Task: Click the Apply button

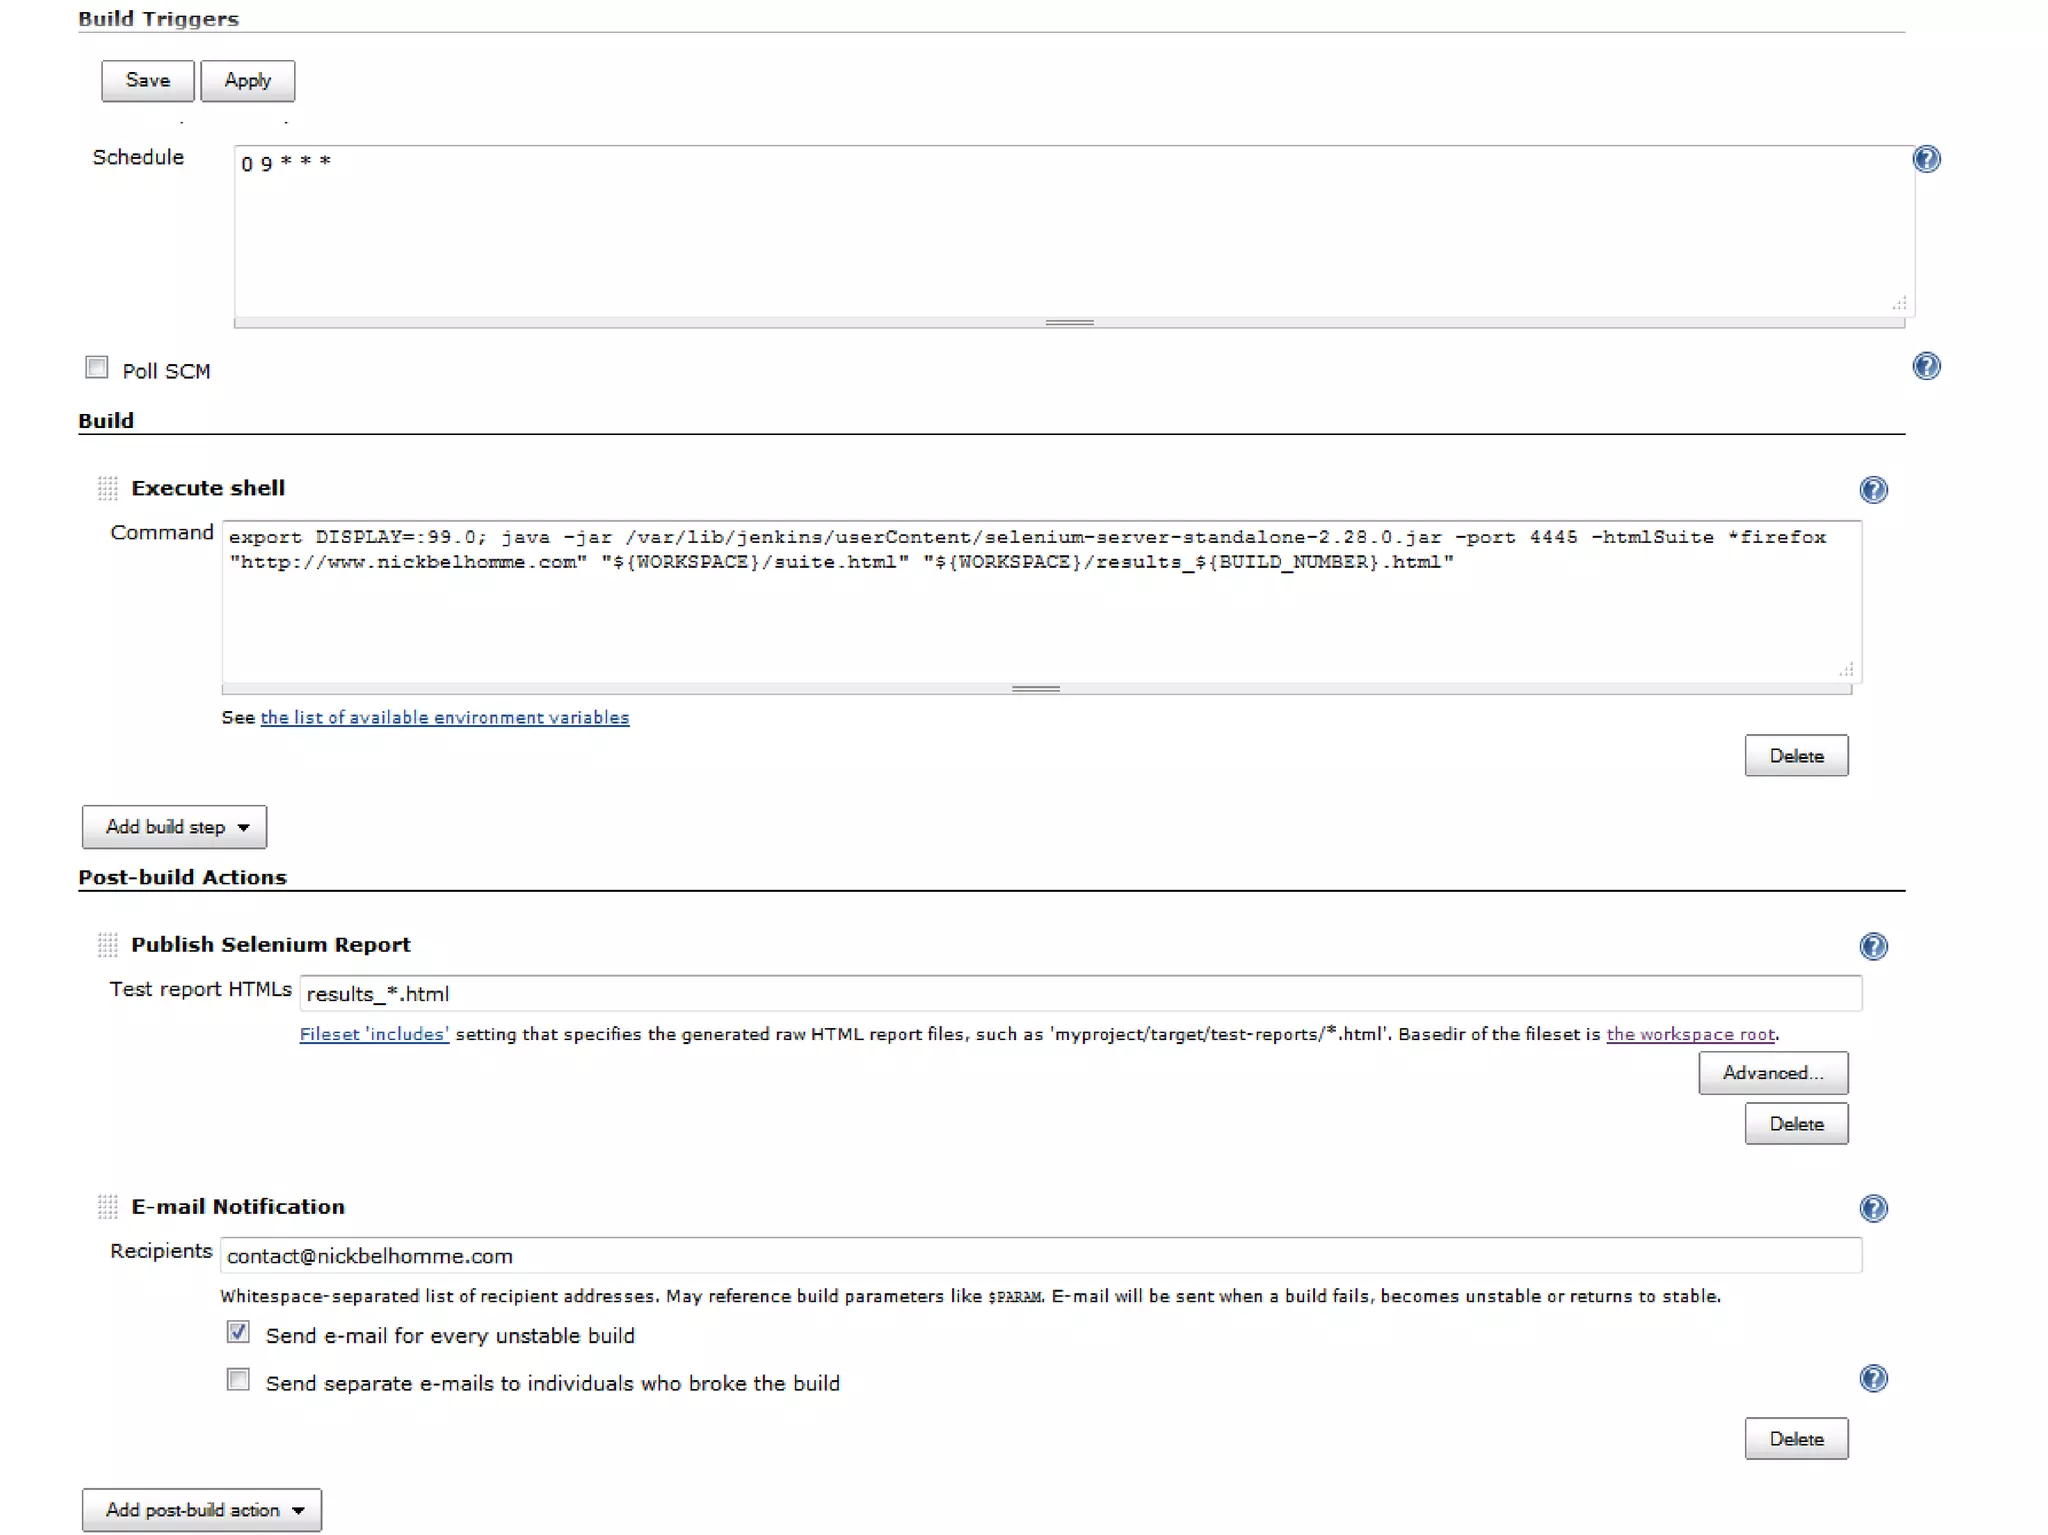Action: [x=247, y=81]
